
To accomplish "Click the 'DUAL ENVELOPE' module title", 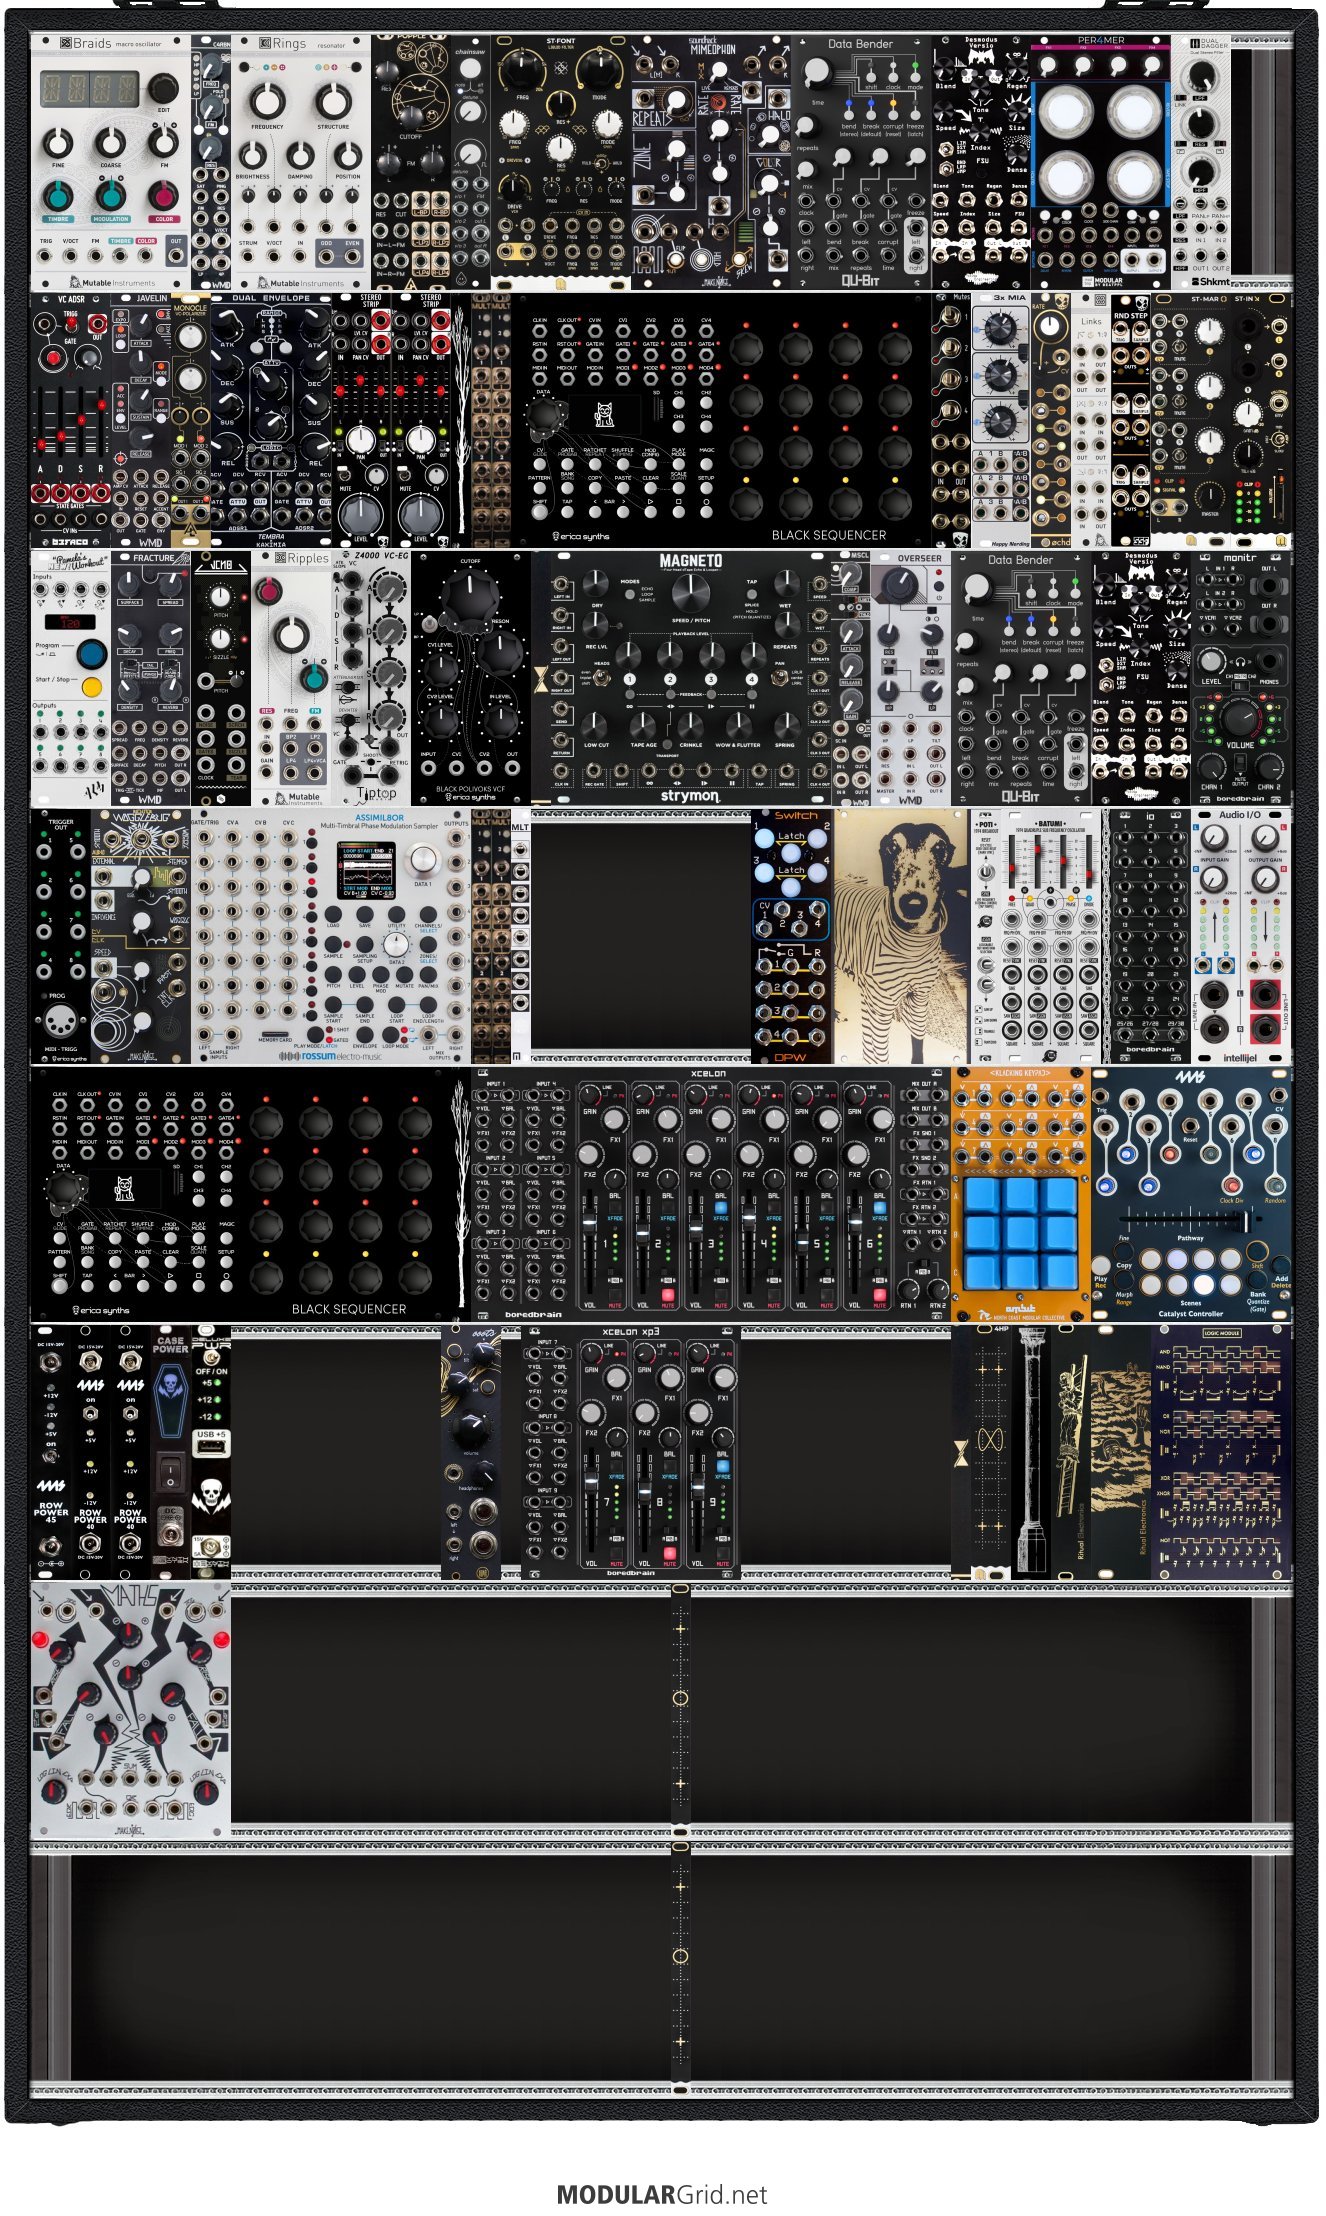I will (x=271, y=299).
